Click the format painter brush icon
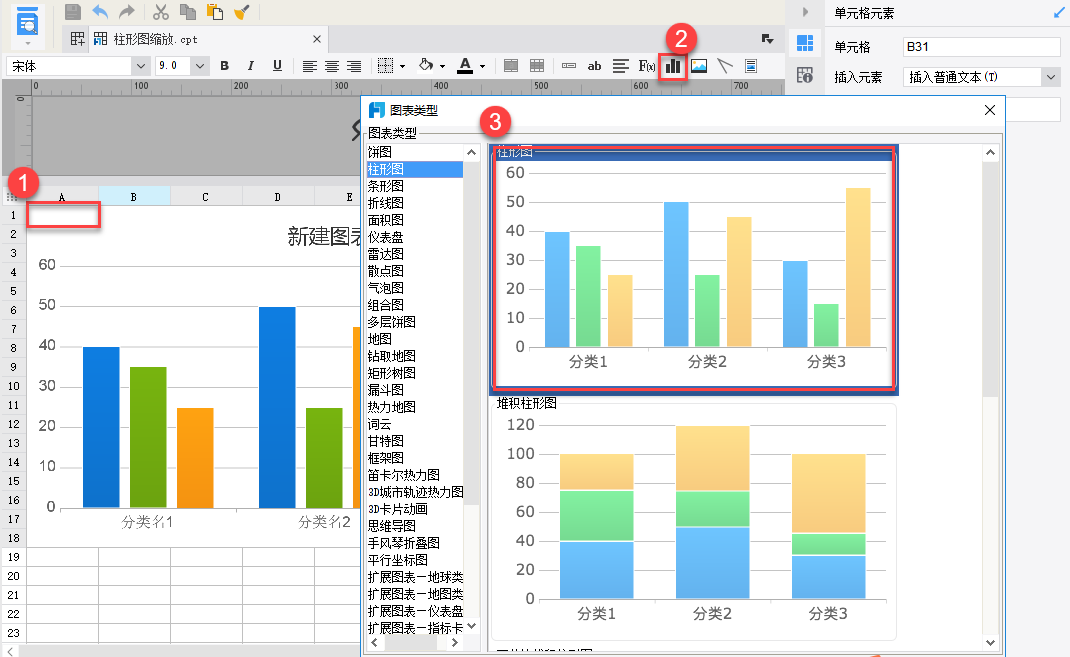The image size is (1070, 657). [x=241, y=12]
